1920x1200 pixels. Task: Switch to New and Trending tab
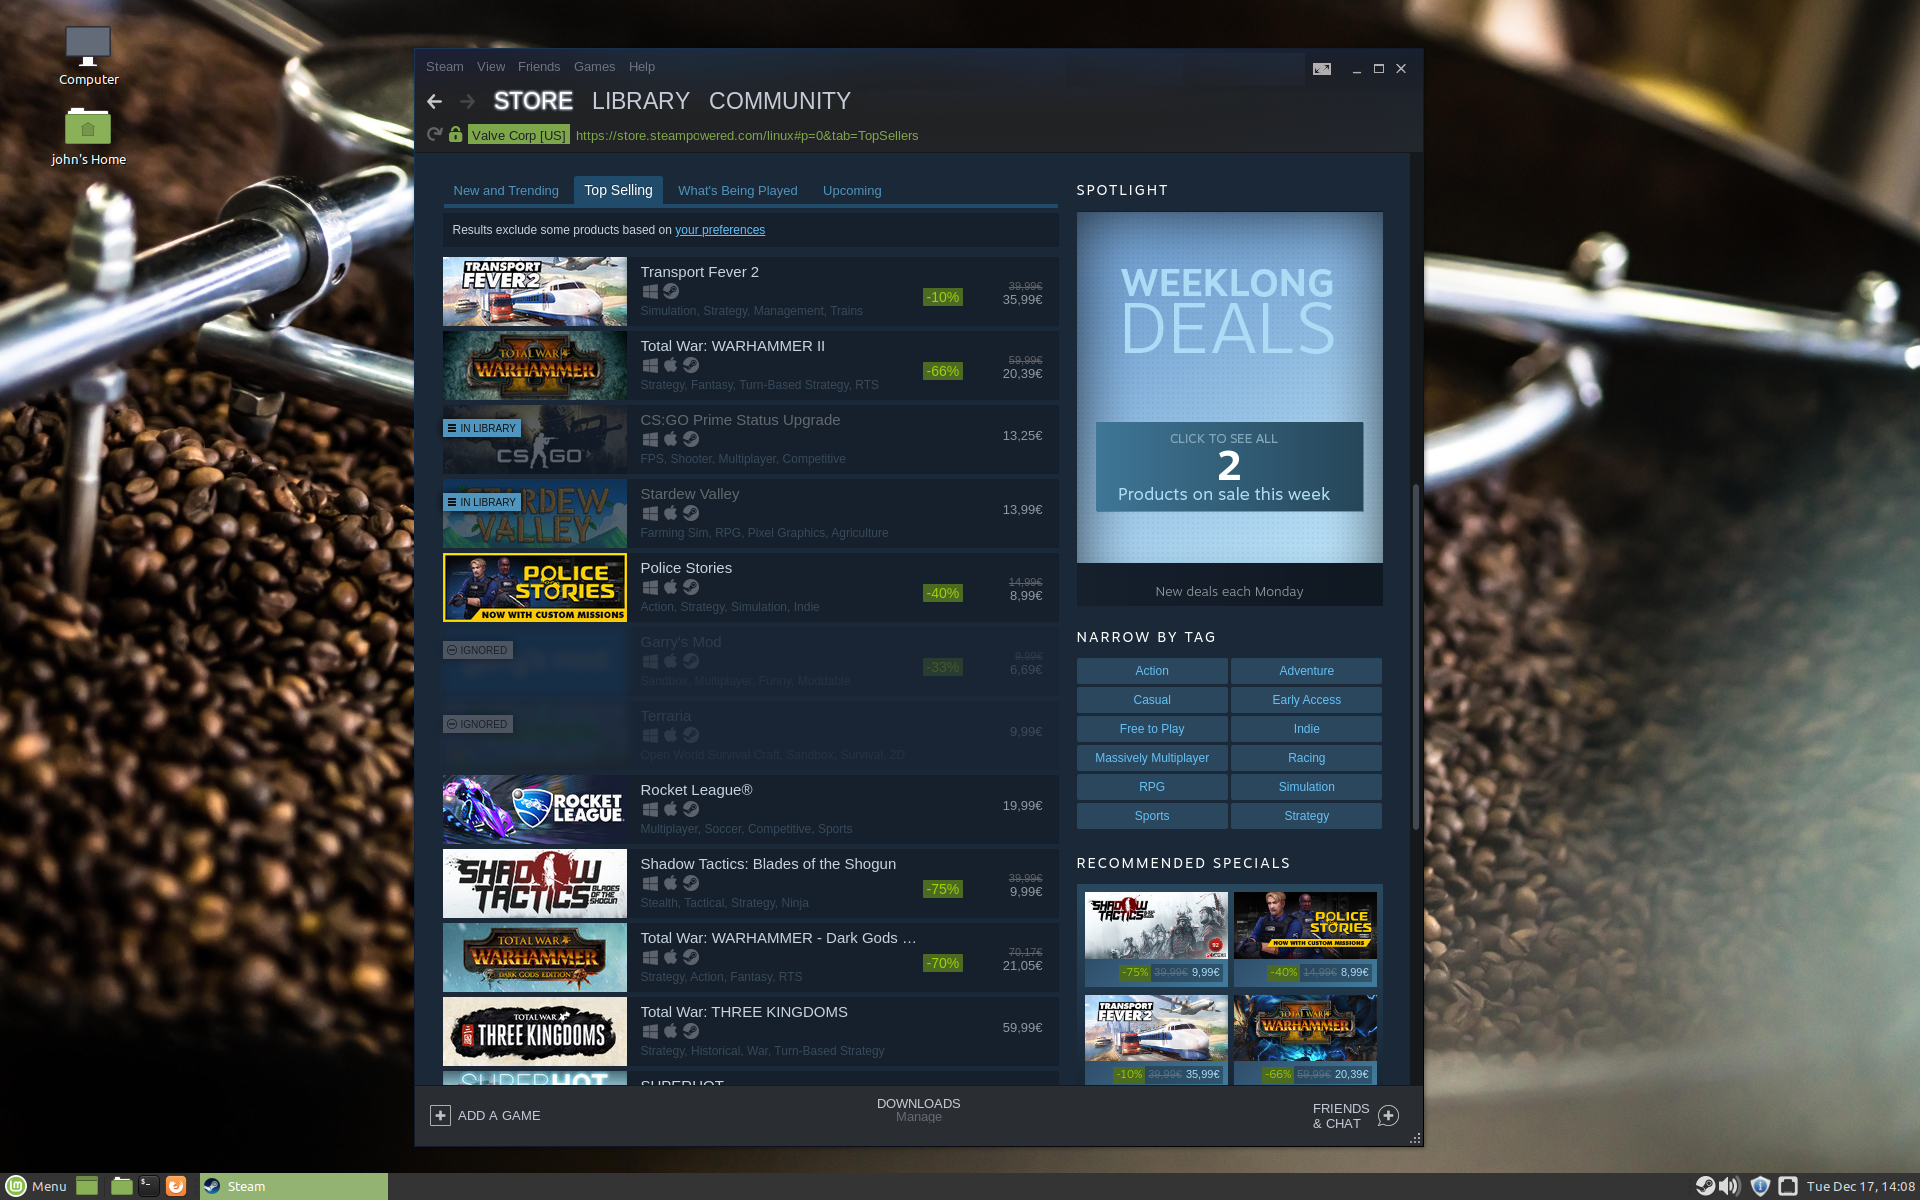506,190
